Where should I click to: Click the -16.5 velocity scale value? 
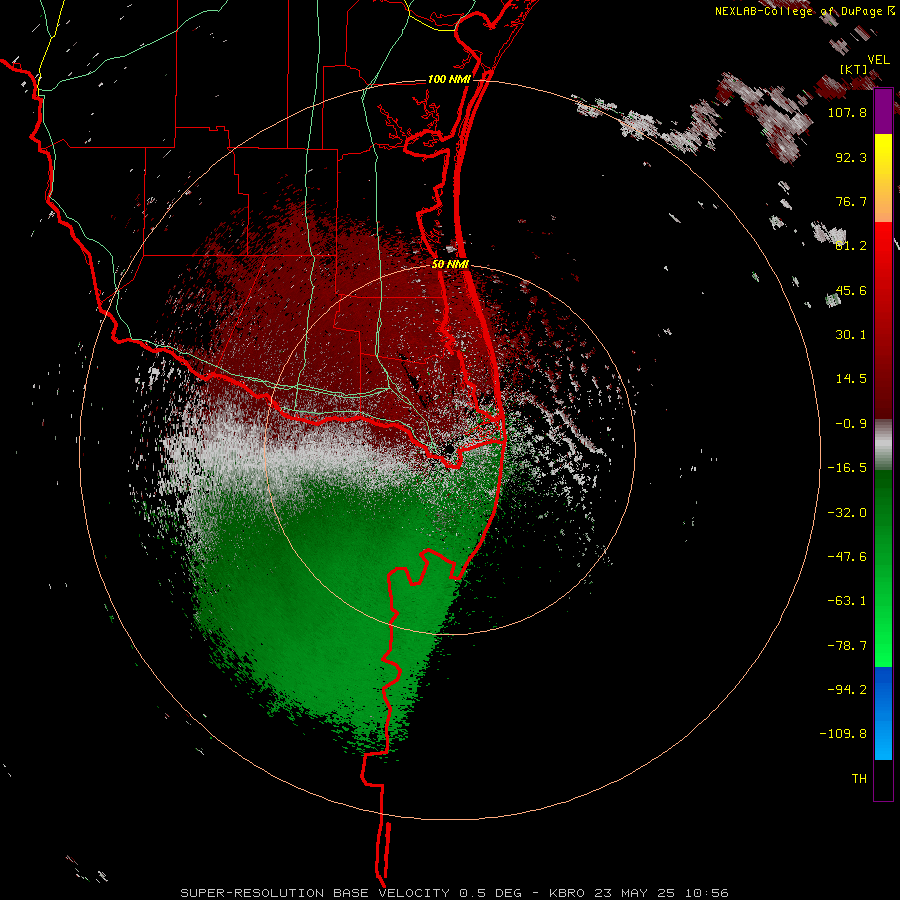click(x=847, y=468)
